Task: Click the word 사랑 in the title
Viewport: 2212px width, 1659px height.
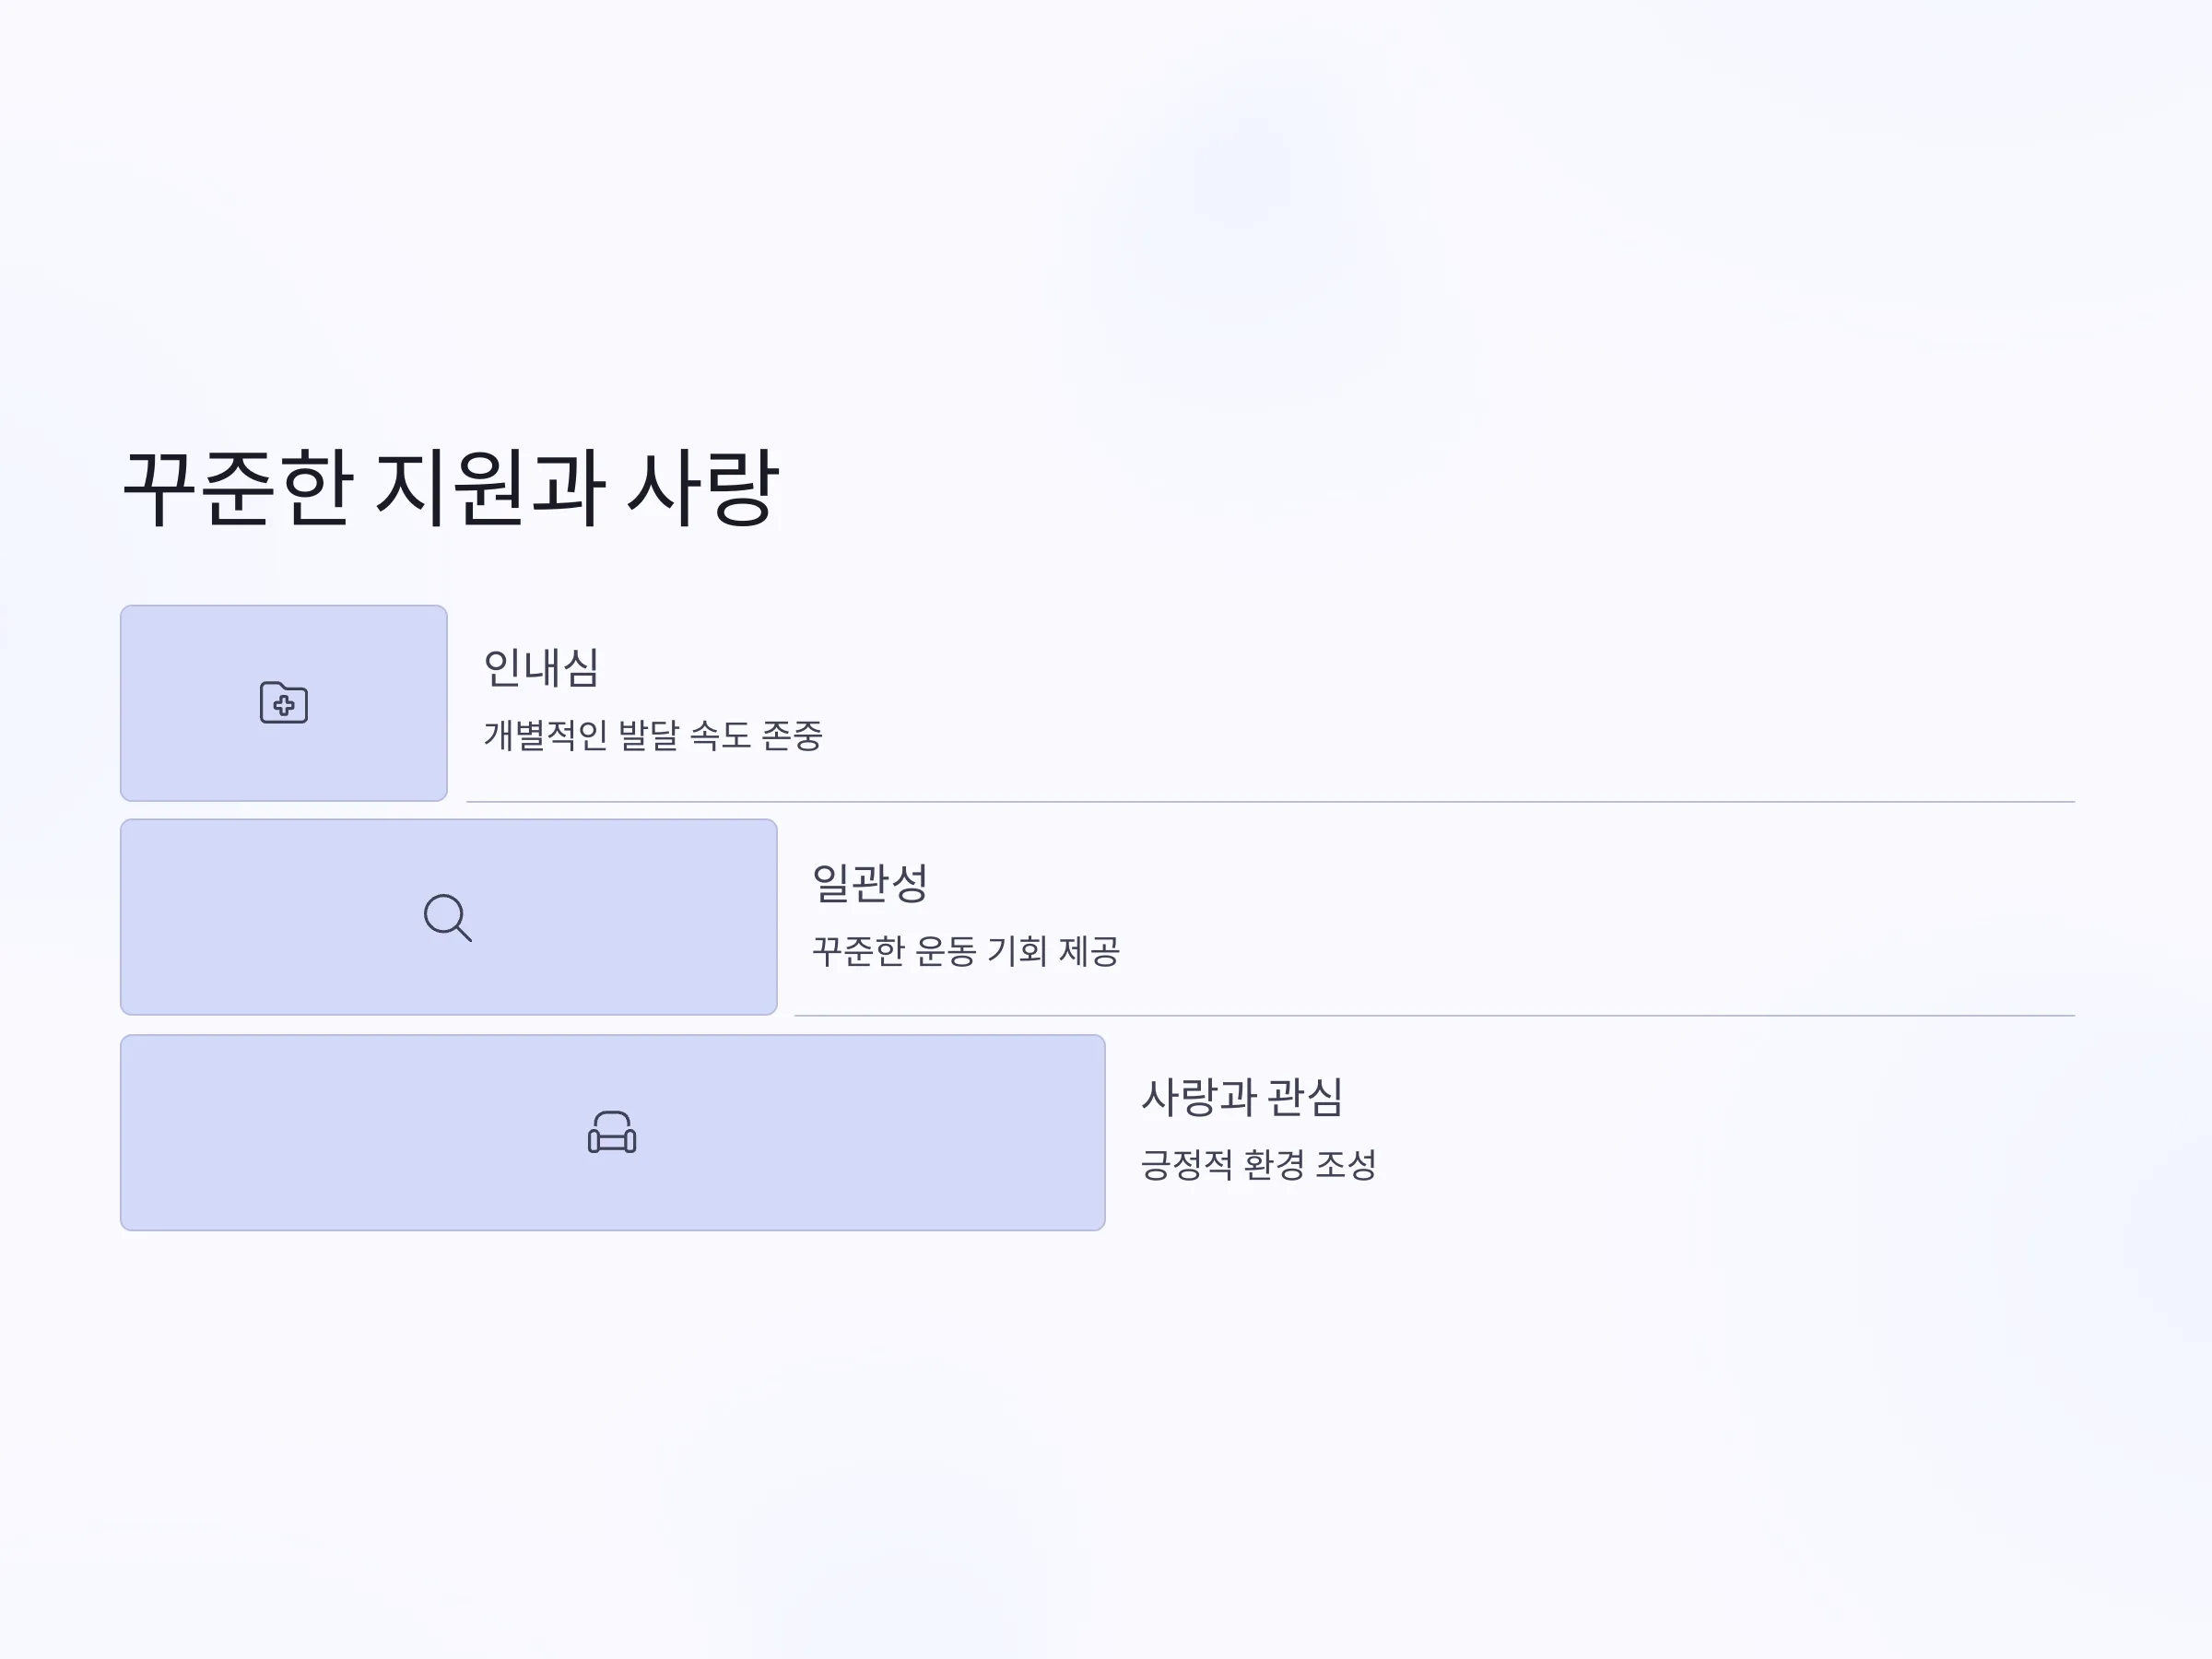Action: click(703, 487)
